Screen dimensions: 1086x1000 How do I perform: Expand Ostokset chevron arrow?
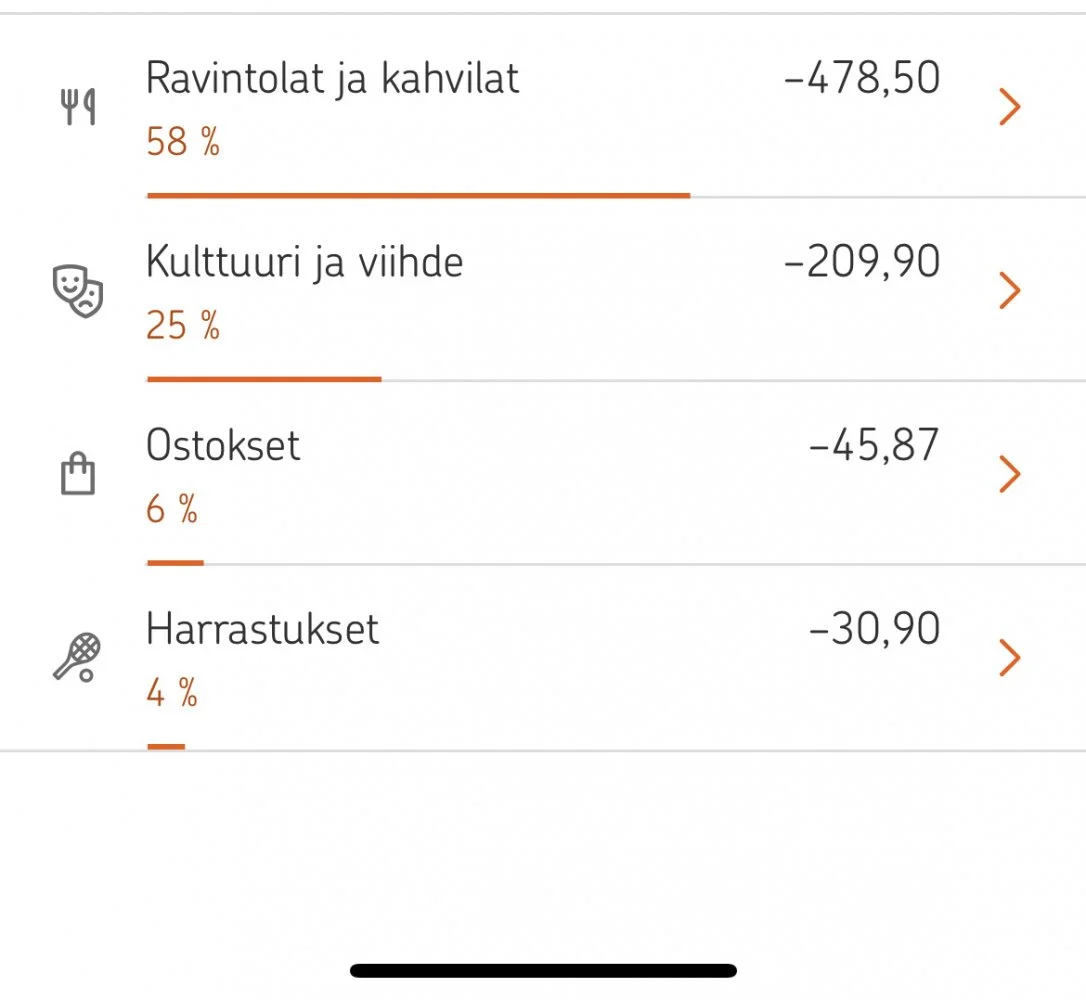point(1010,474)
